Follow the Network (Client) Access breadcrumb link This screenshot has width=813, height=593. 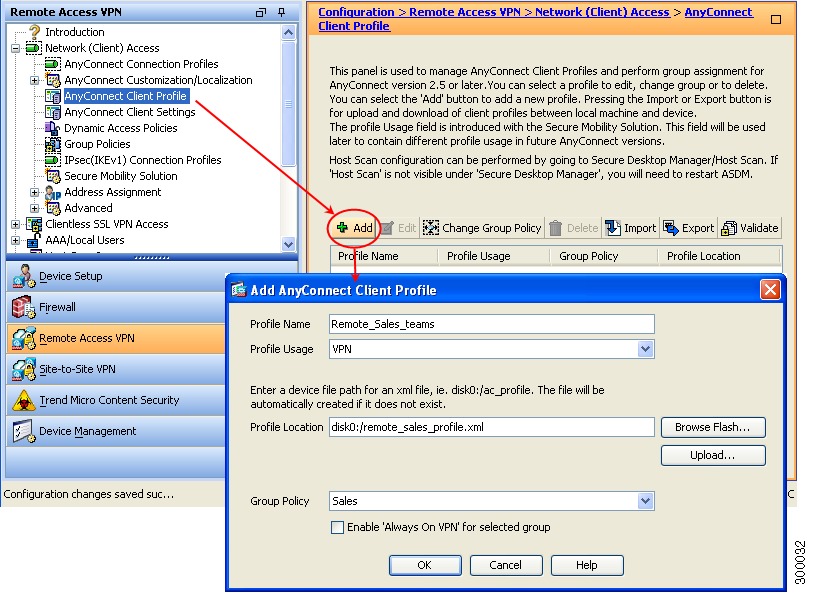click(602, 12)
